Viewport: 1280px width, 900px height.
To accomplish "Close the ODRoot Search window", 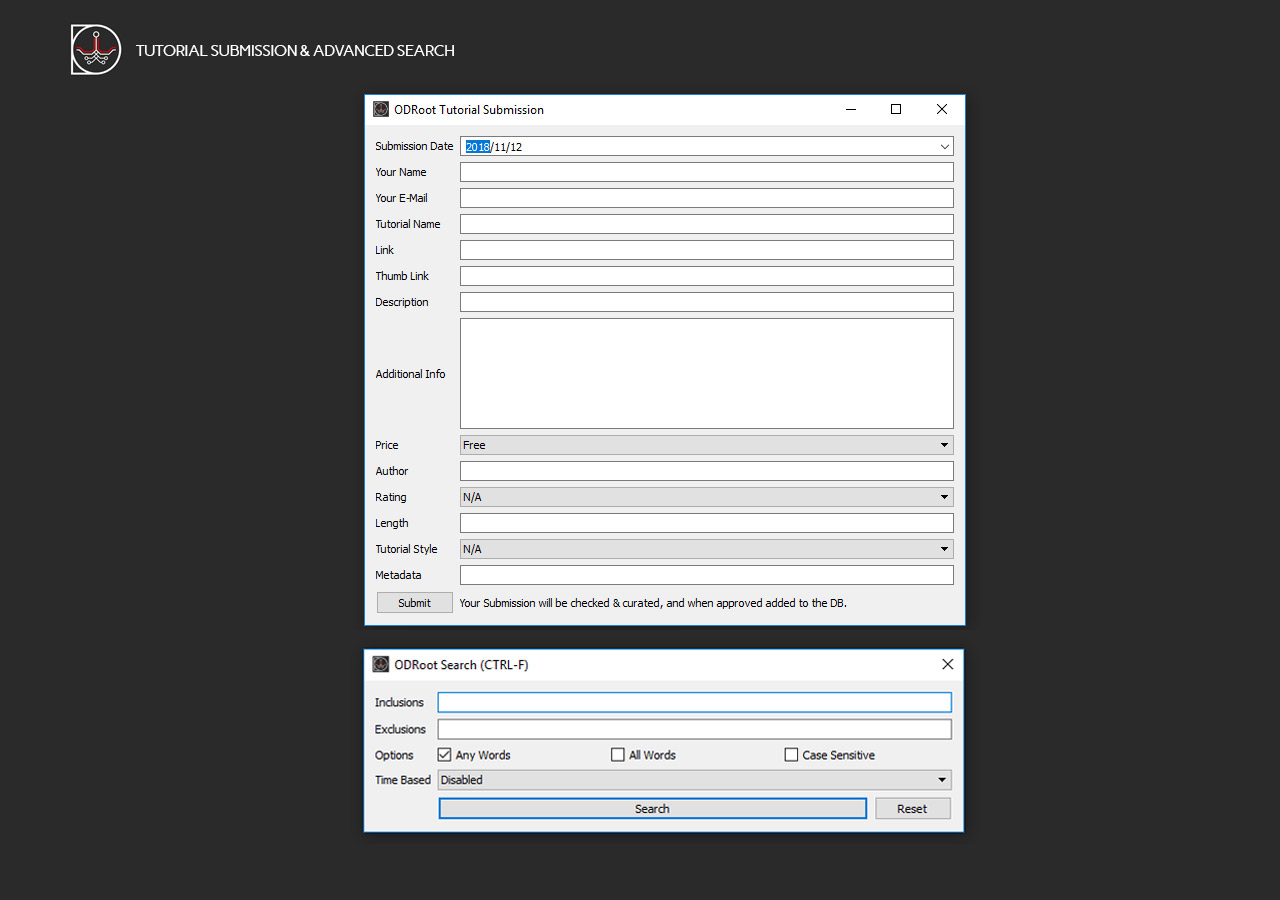I will [947, 665].
